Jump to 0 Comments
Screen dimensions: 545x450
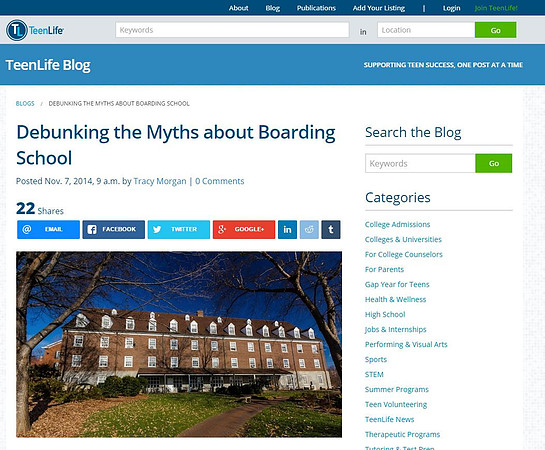click(x=220, y=181)
